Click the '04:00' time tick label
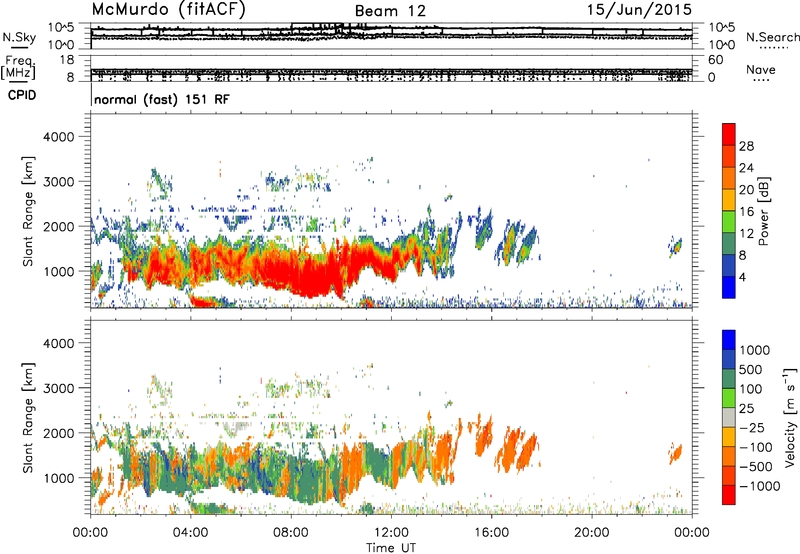 [191, 533]
